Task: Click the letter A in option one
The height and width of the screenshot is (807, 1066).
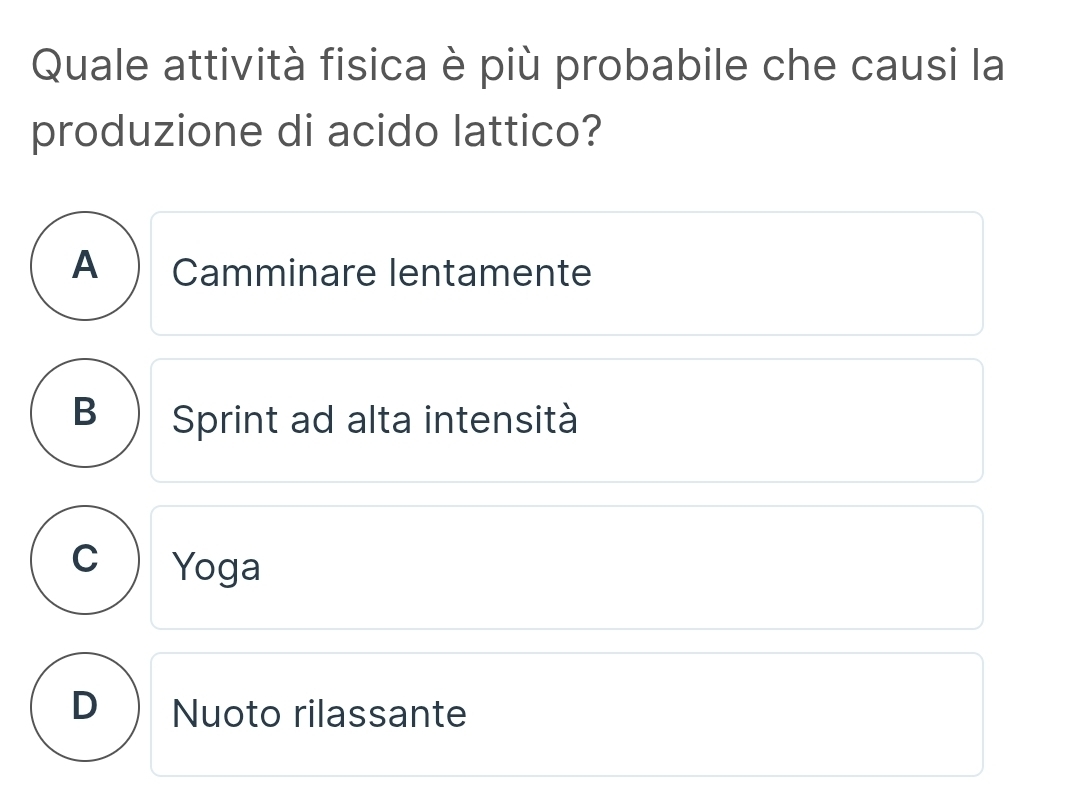Action: click(x=86, y=266)
